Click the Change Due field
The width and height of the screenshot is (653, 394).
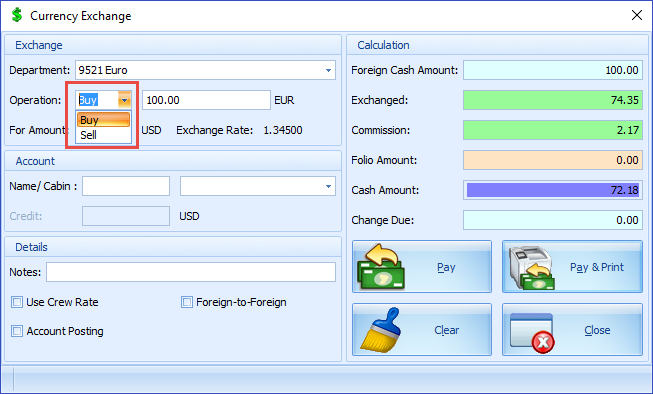click(553, 220)
